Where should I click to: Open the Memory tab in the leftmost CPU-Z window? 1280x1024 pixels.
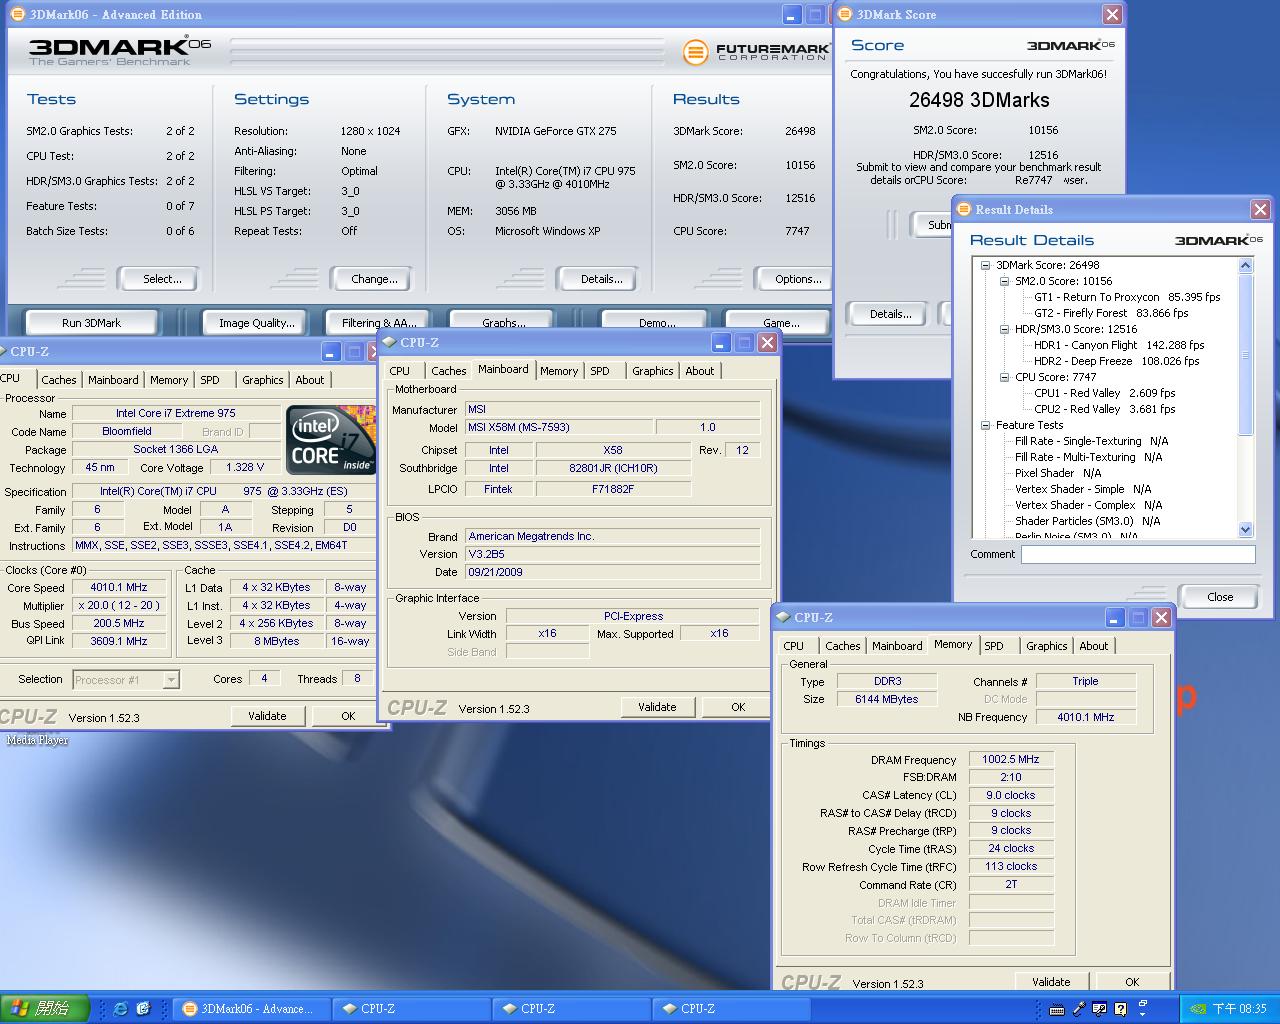tap(169, 379)
